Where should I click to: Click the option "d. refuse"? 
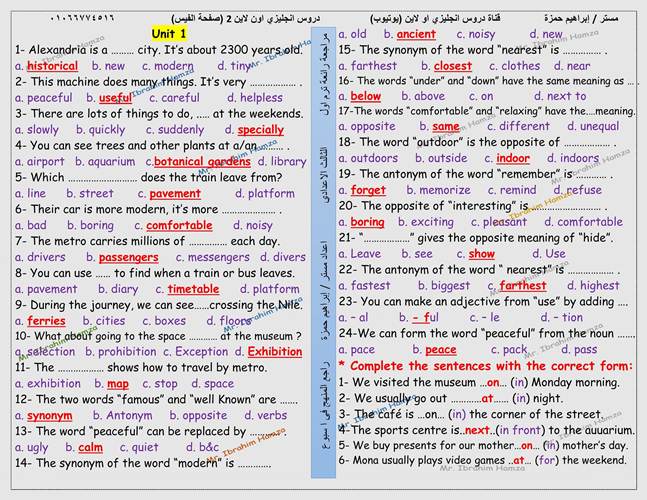click(577, 190)
